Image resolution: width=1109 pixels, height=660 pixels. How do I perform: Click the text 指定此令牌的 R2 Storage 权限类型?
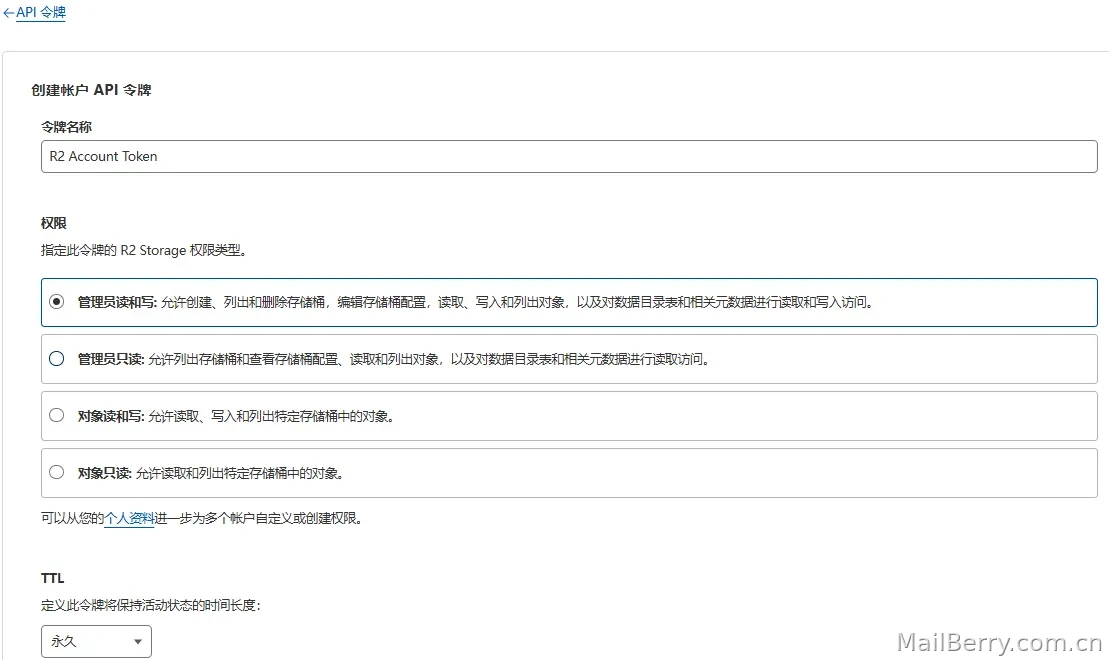pos(144,250)
